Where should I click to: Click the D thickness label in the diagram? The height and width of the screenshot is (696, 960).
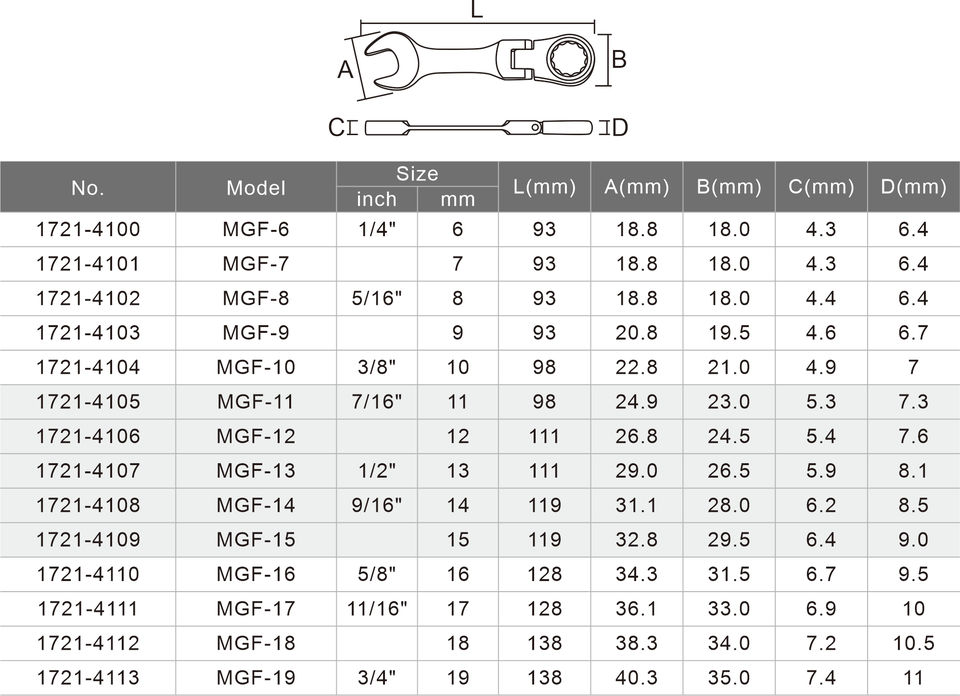pyautogui.click(x=619, y=128)
